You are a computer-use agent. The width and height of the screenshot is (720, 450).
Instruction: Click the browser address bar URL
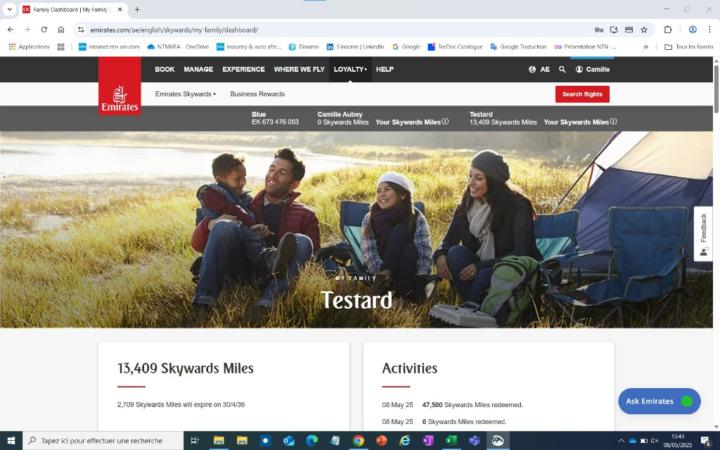[x=174, y=30]
